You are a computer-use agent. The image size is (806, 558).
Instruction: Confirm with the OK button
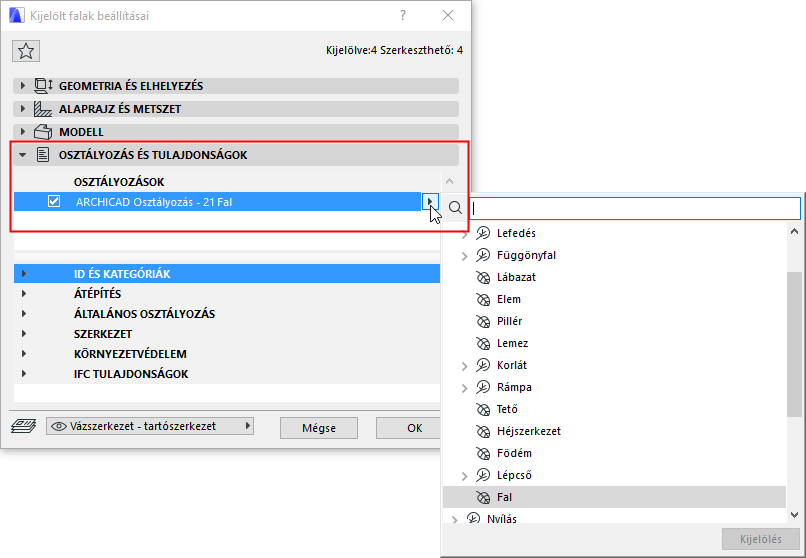coord(408,428)
